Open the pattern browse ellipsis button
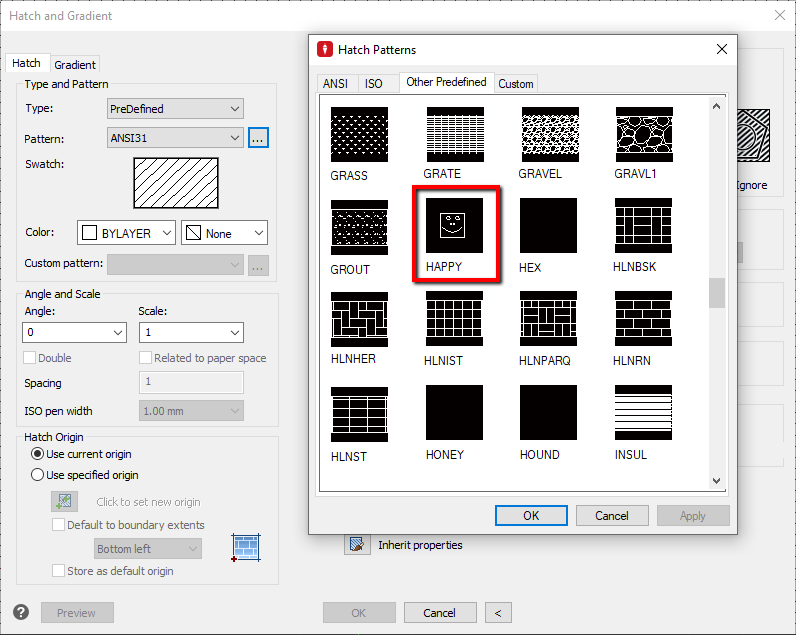This screenshot has height=635, width=796. pos(258,139)
